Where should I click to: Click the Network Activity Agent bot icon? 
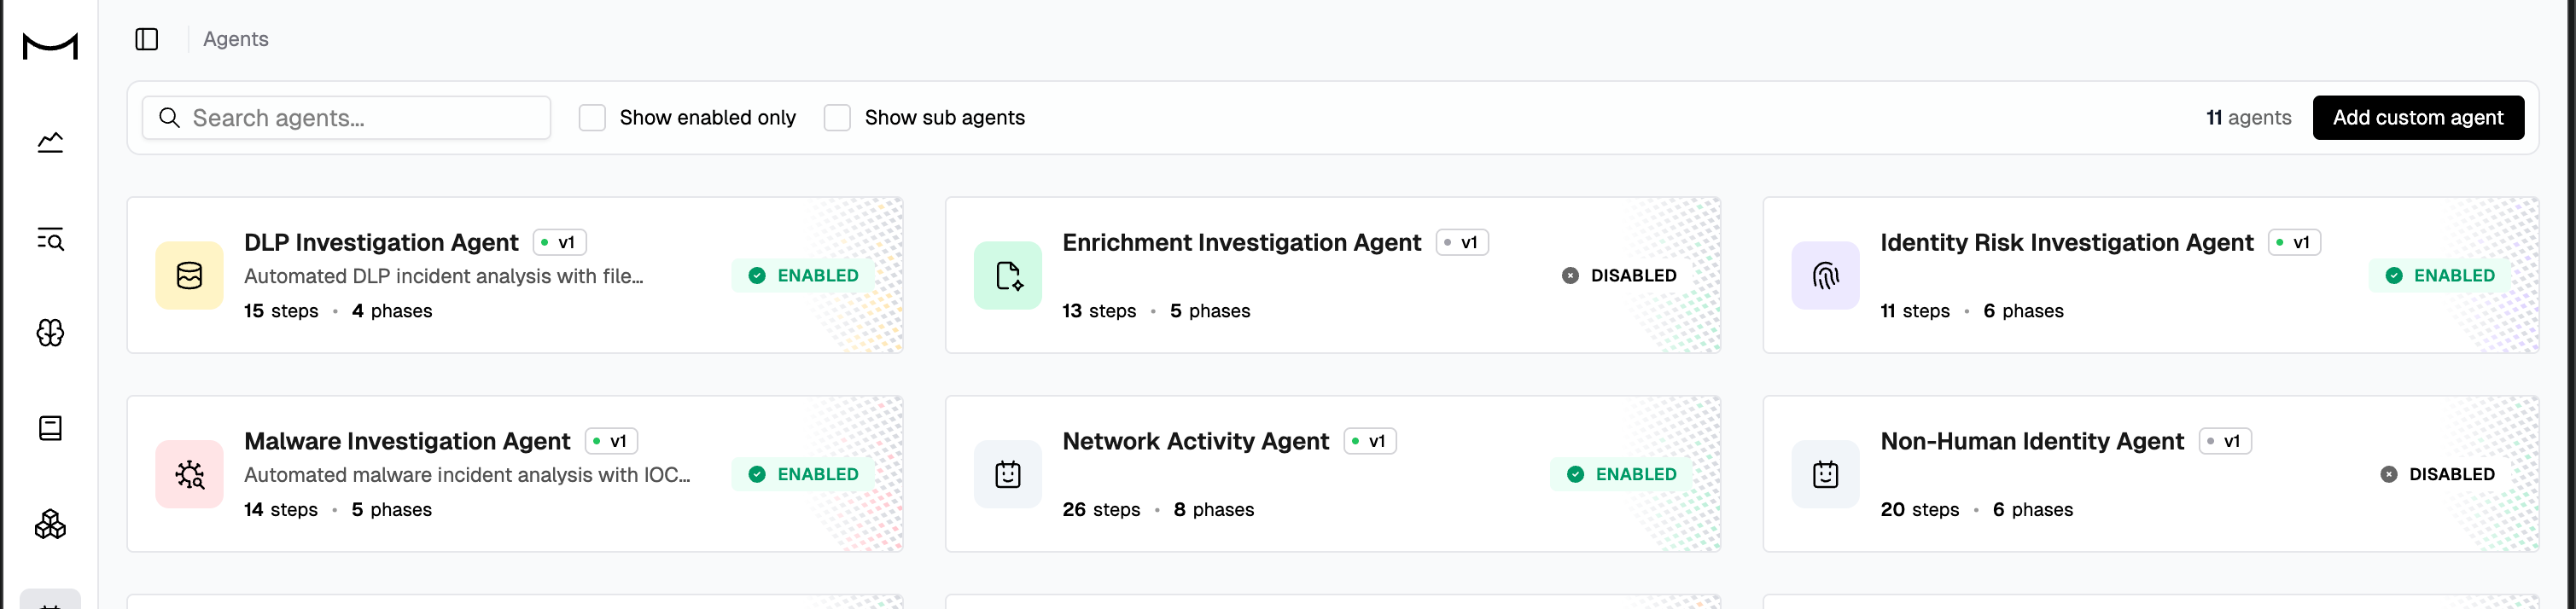click(1008, 474)
